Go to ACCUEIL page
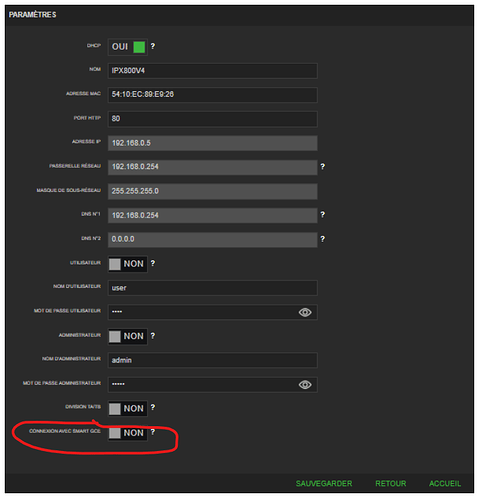 [445, 484]
